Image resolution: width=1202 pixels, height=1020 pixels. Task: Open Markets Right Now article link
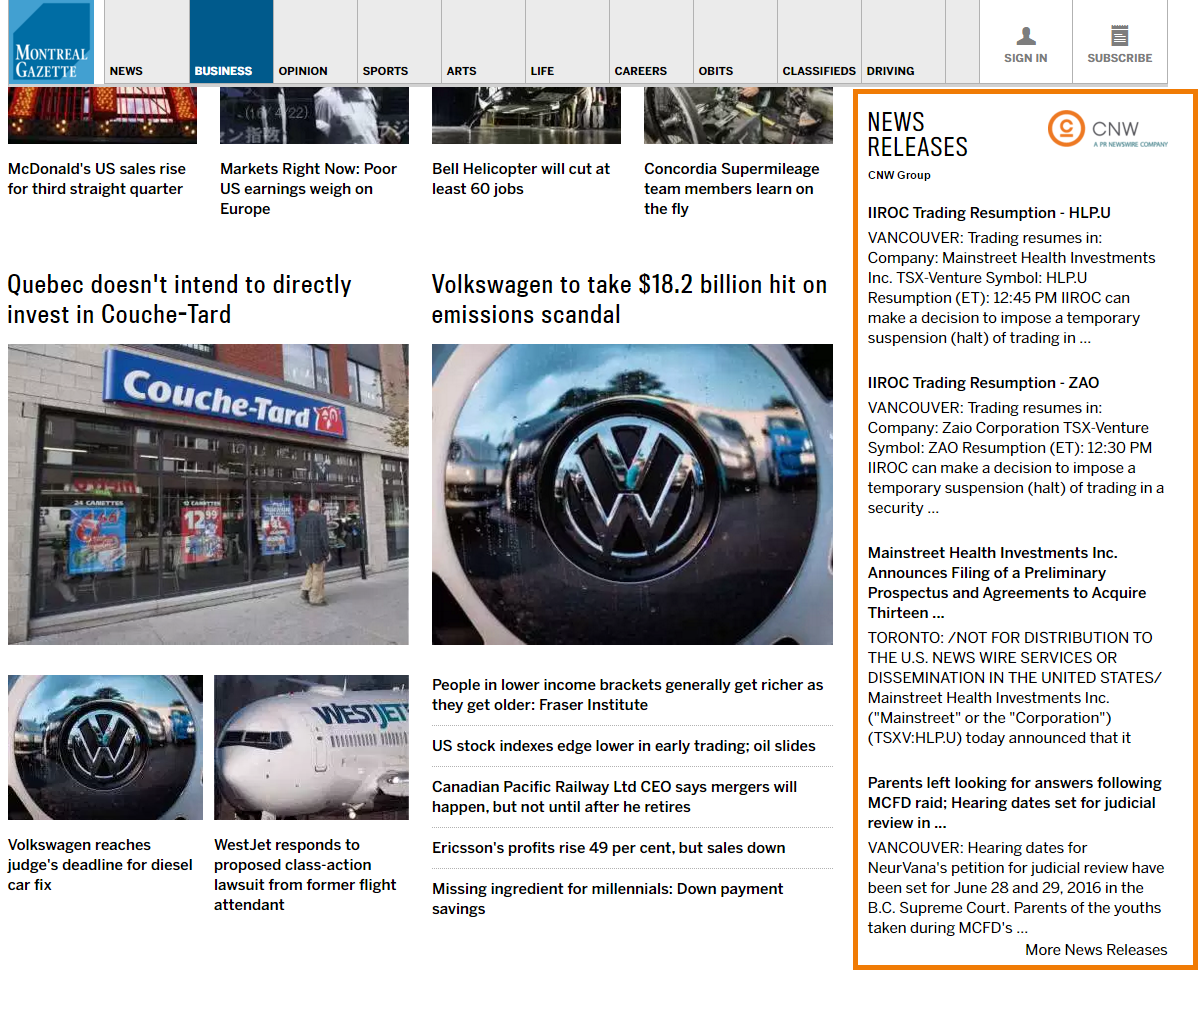[x=308, y=189]
